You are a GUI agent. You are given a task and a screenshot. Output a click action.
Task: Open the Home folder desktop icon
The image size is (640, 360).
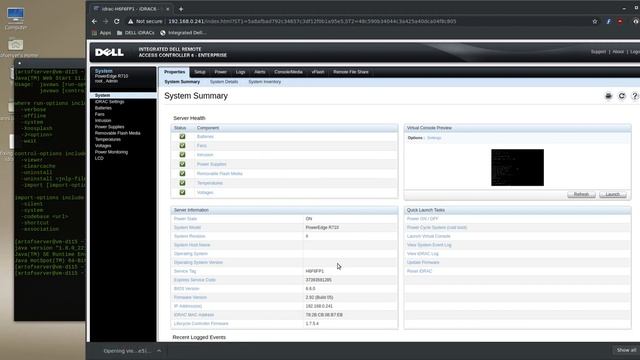point(16,48)
